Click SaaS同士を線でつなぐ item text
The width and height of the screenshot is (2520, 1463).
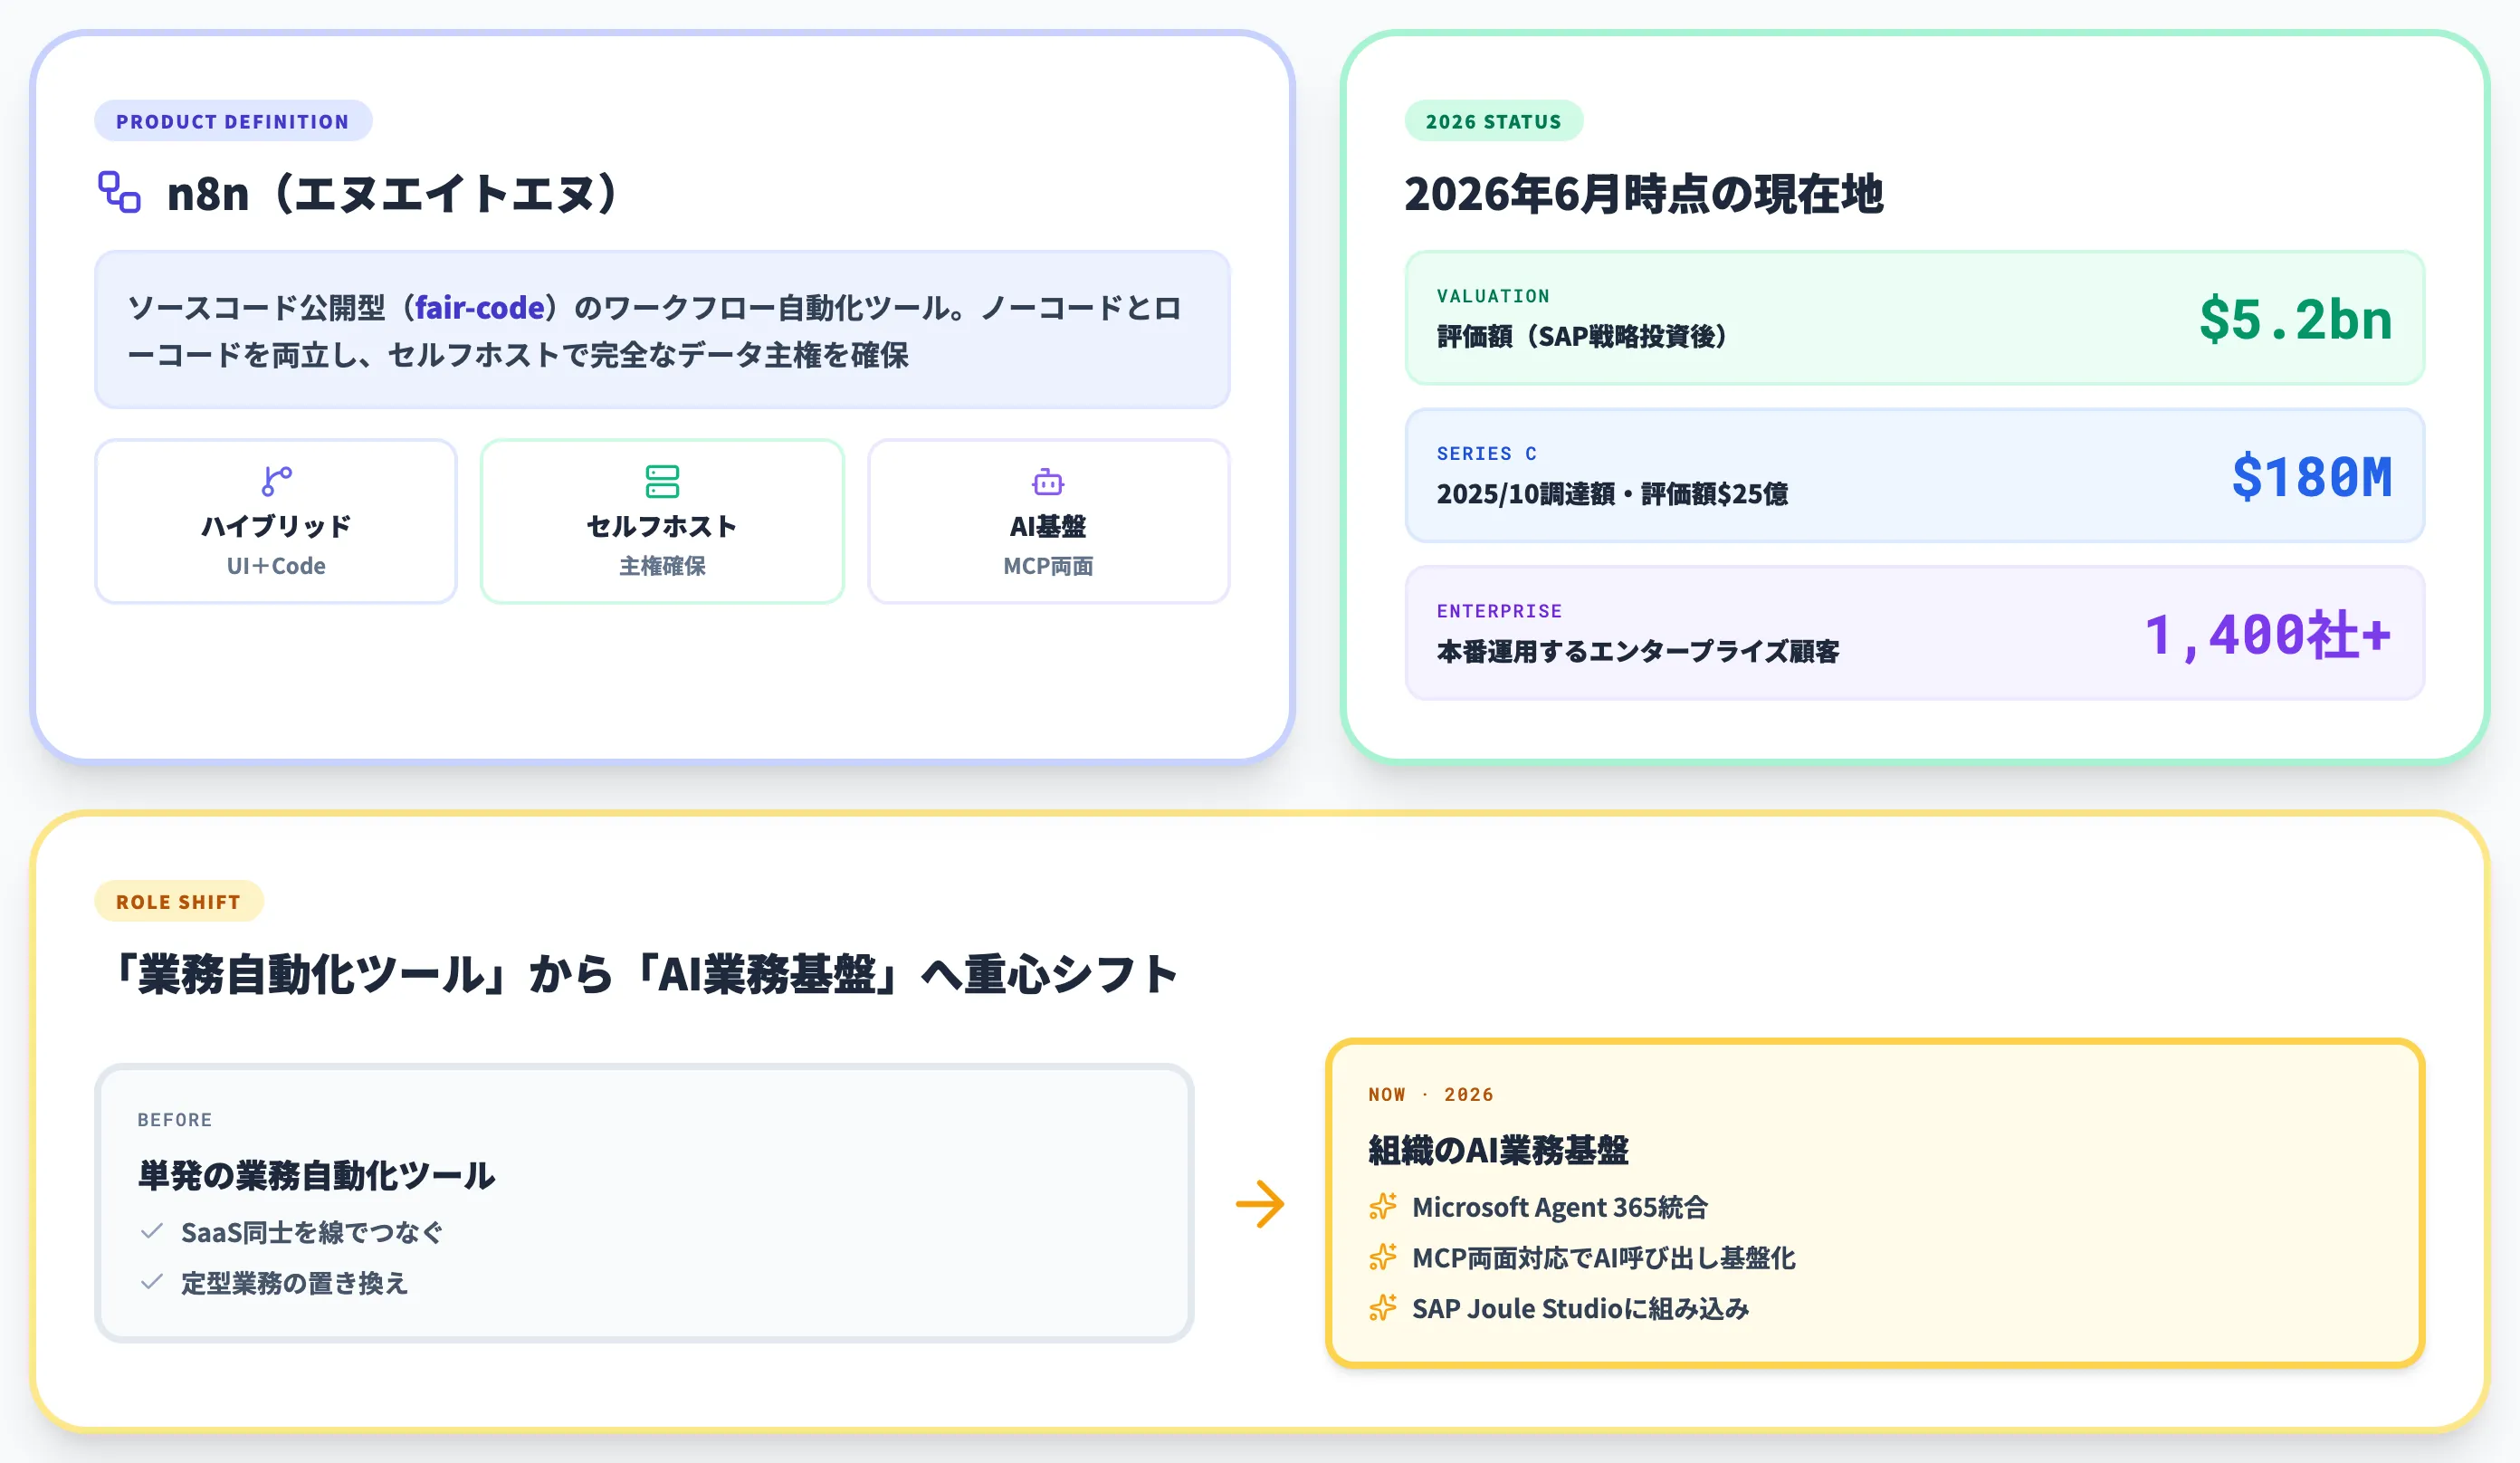pyautogui.click(x=311, y=1232)
